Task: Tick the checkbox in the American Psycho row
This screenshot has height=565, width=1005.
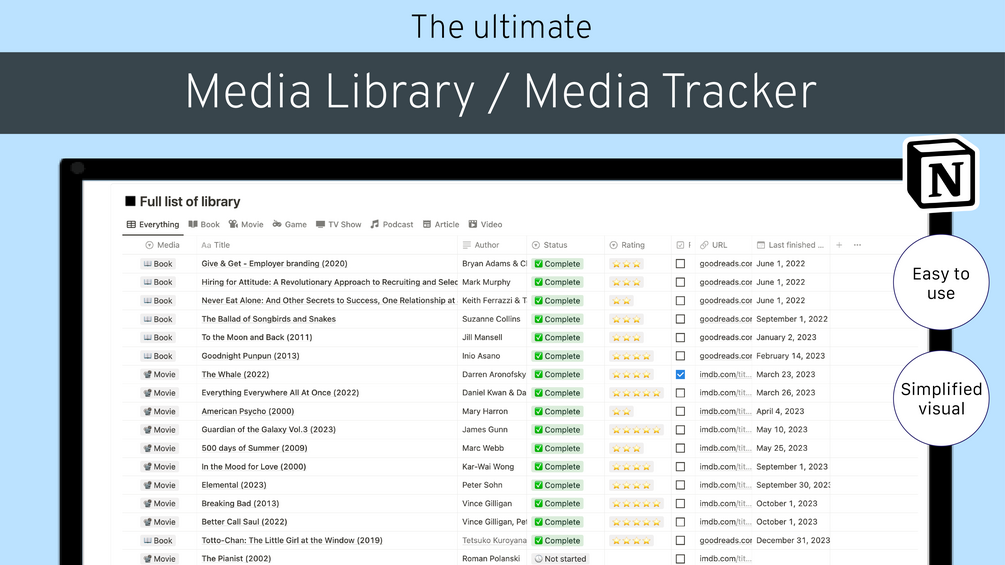Action: (x=680, y=411)
